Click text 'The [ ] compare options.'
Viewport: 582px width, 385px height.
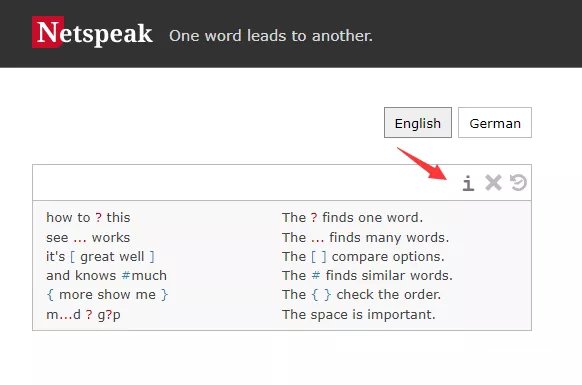363,257
